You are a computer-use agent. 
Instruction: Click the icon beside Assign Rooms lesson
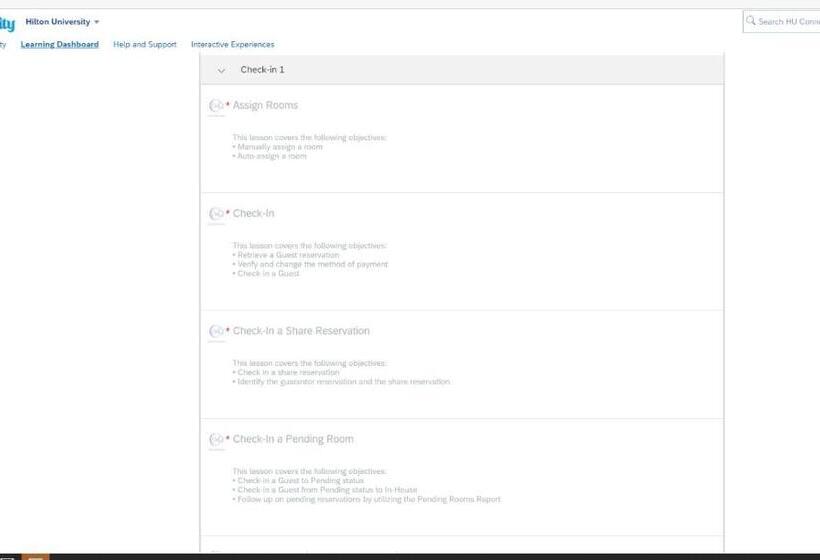point(216,105)
